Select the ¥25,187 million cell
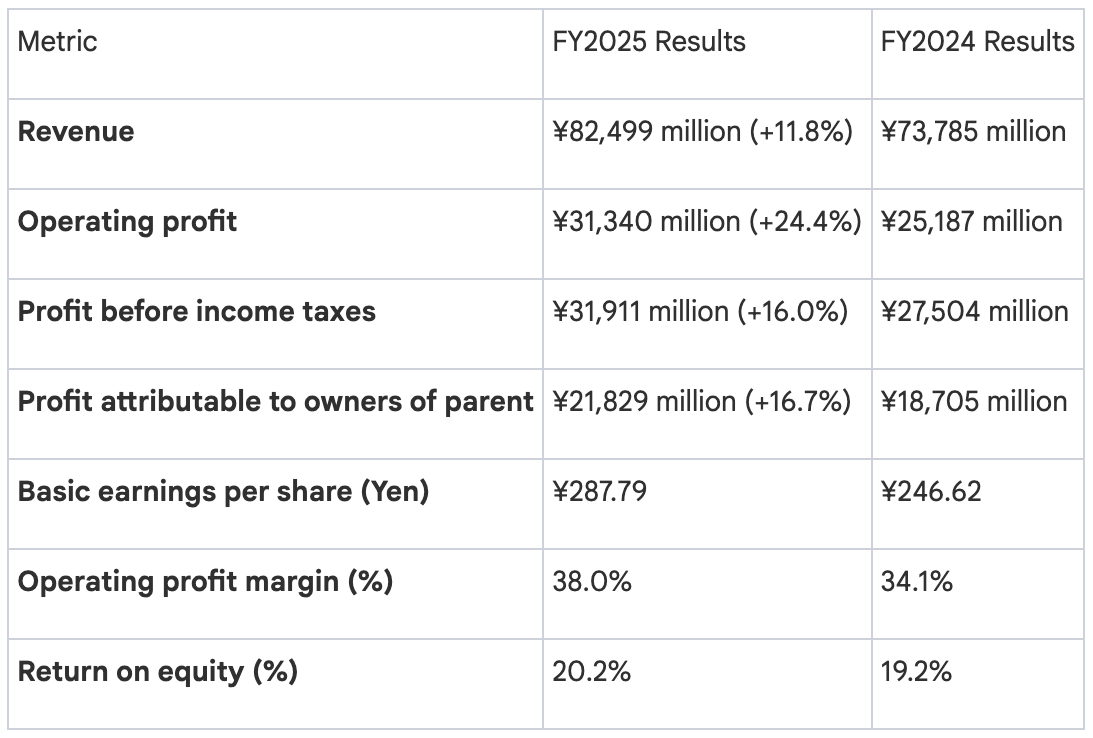This screenshot has width=1093, height=738. (x=971, y=221)
